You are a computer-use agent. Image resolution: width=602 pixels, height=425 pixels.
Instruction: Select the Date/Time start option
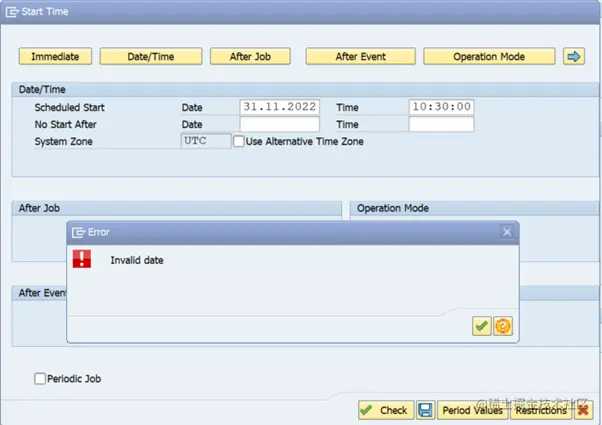pyautogui.click(x=151, y=56)
